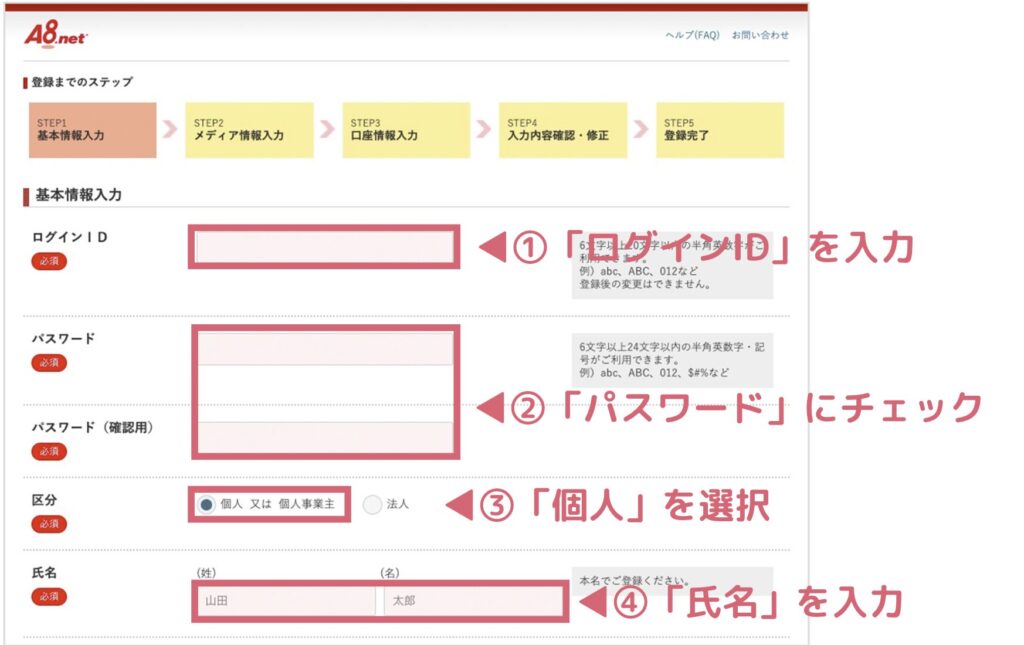Screen dimensions: 1024x645
Task: Click the 必須 badge under 区分
Action: coord(49,523)
